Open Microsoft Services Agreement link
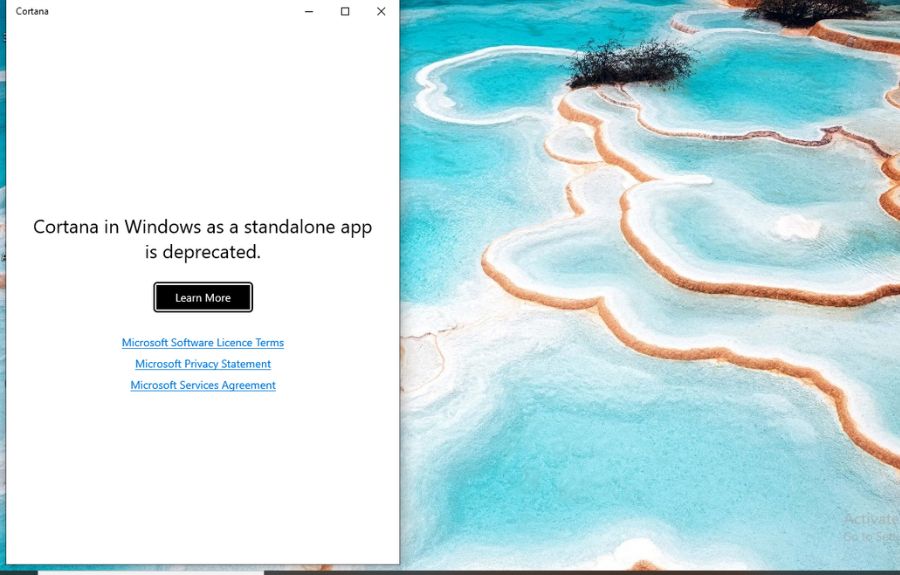This screenshot has width=900, height=575. [203, 385]
